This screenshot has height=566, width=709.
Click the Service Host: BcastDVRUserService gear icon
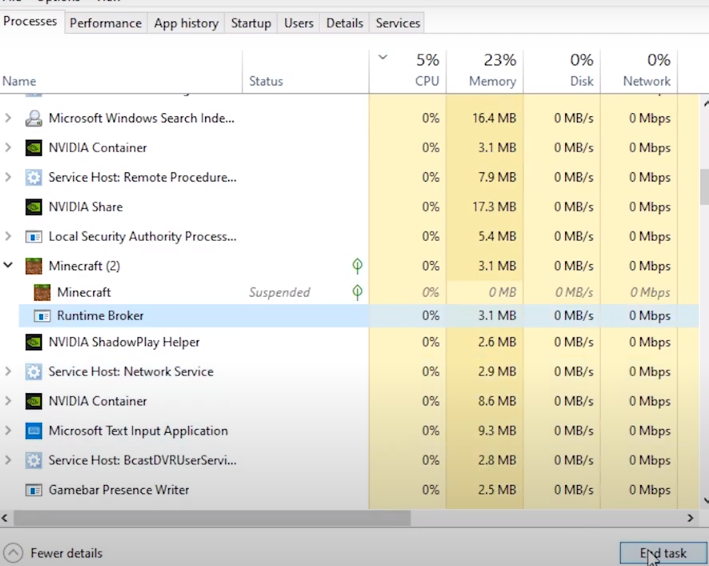33,460
